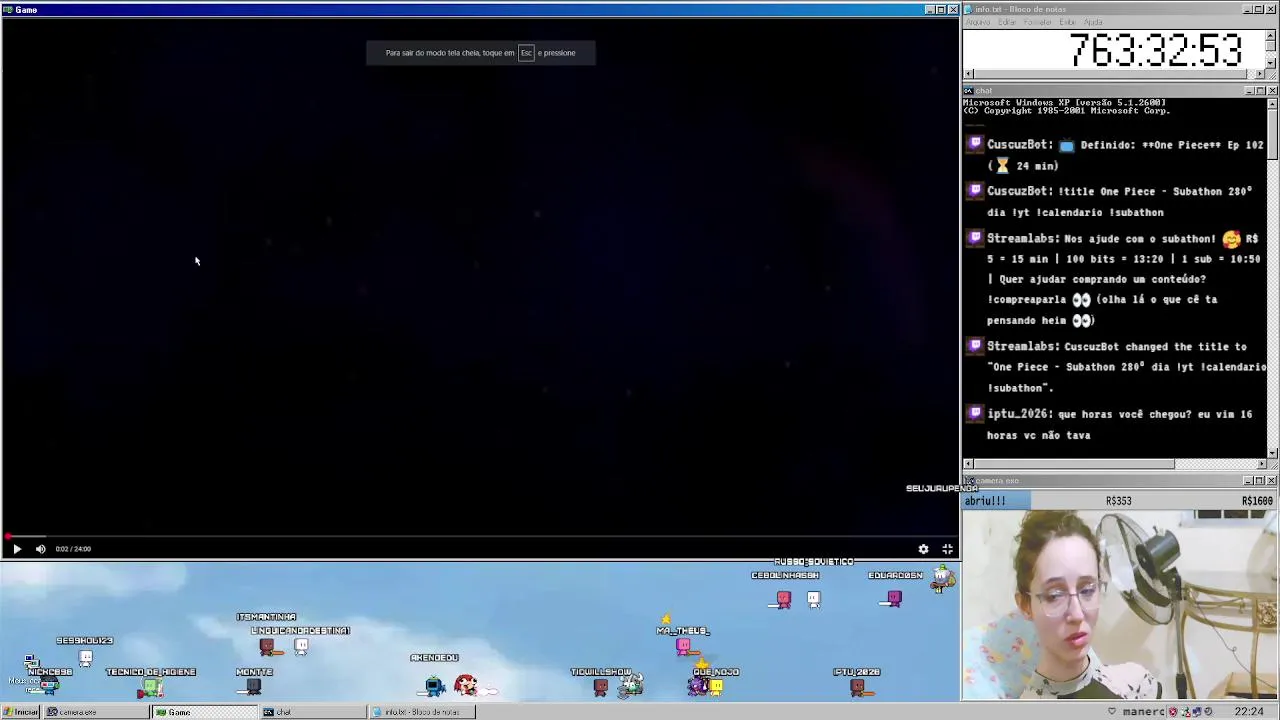
Task: Open the Ajuda menu in Bloco de notas
Action: [x=1093, y=22]
